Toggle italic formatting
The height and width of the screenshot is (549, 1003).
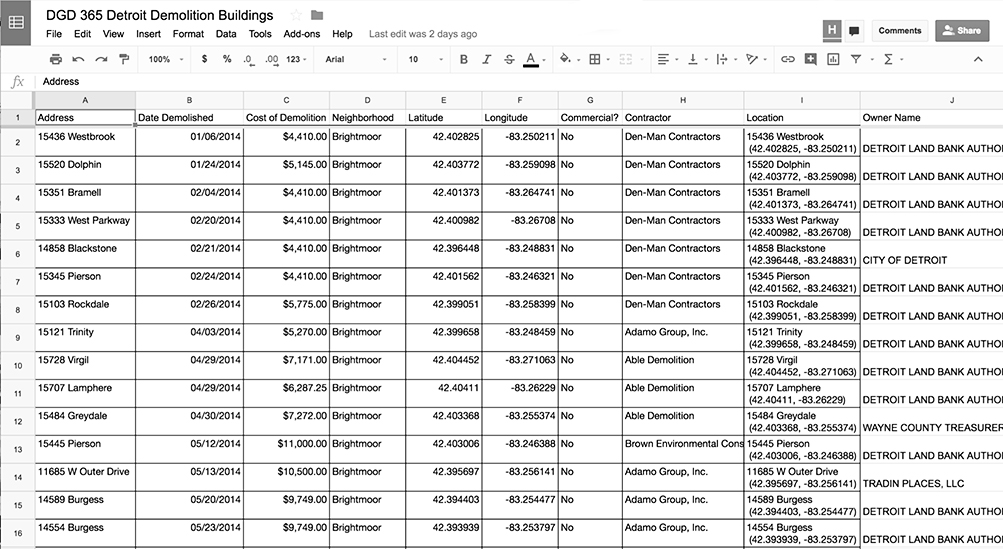(486, 59)
